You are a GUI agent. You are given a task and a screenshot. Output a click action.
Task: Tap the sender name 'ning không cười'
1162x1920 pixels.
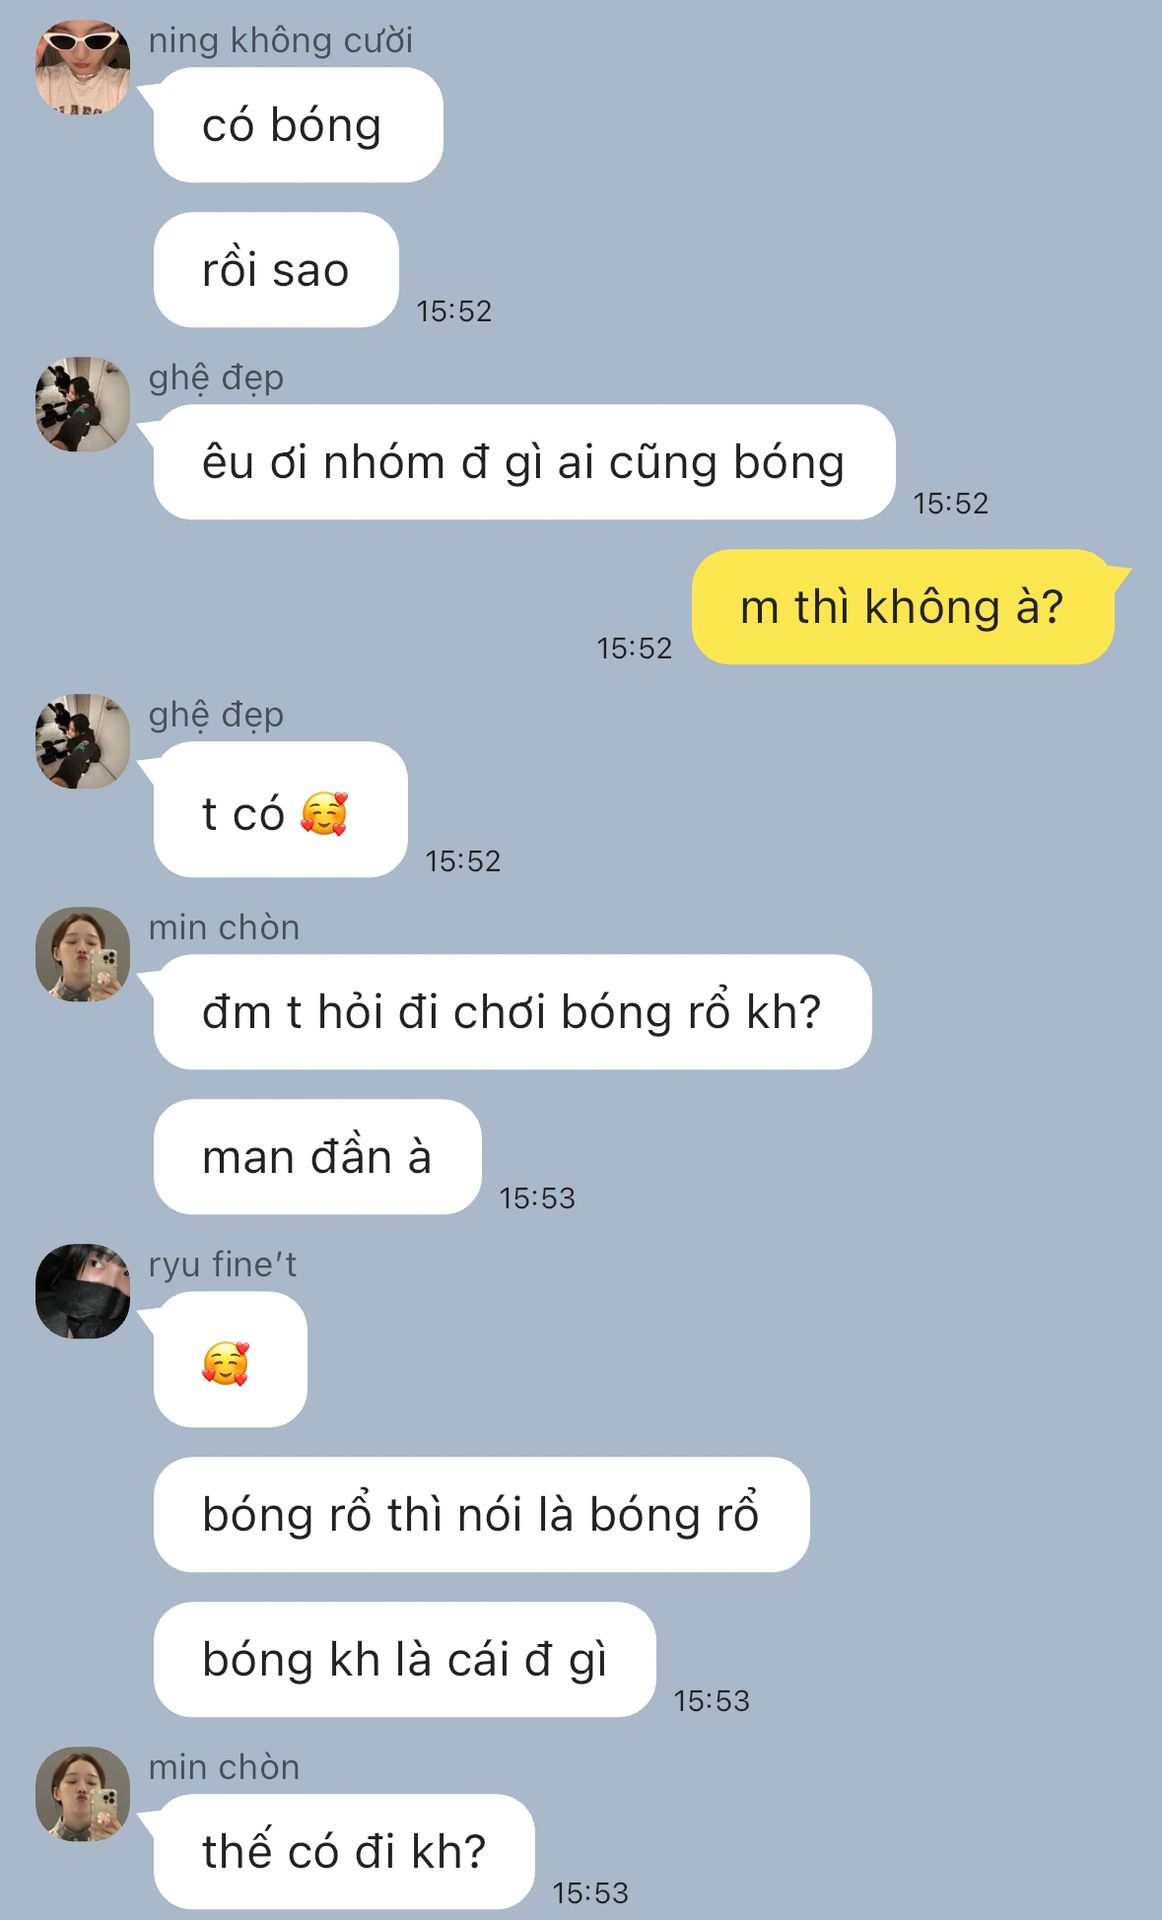pyautogui.click(x=281, y=41)
